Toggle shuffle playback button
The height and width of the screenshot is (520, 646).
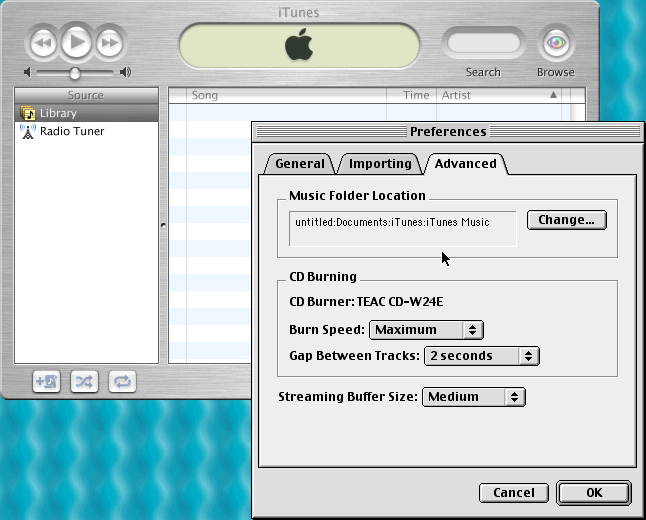click(x=84, y=382)
